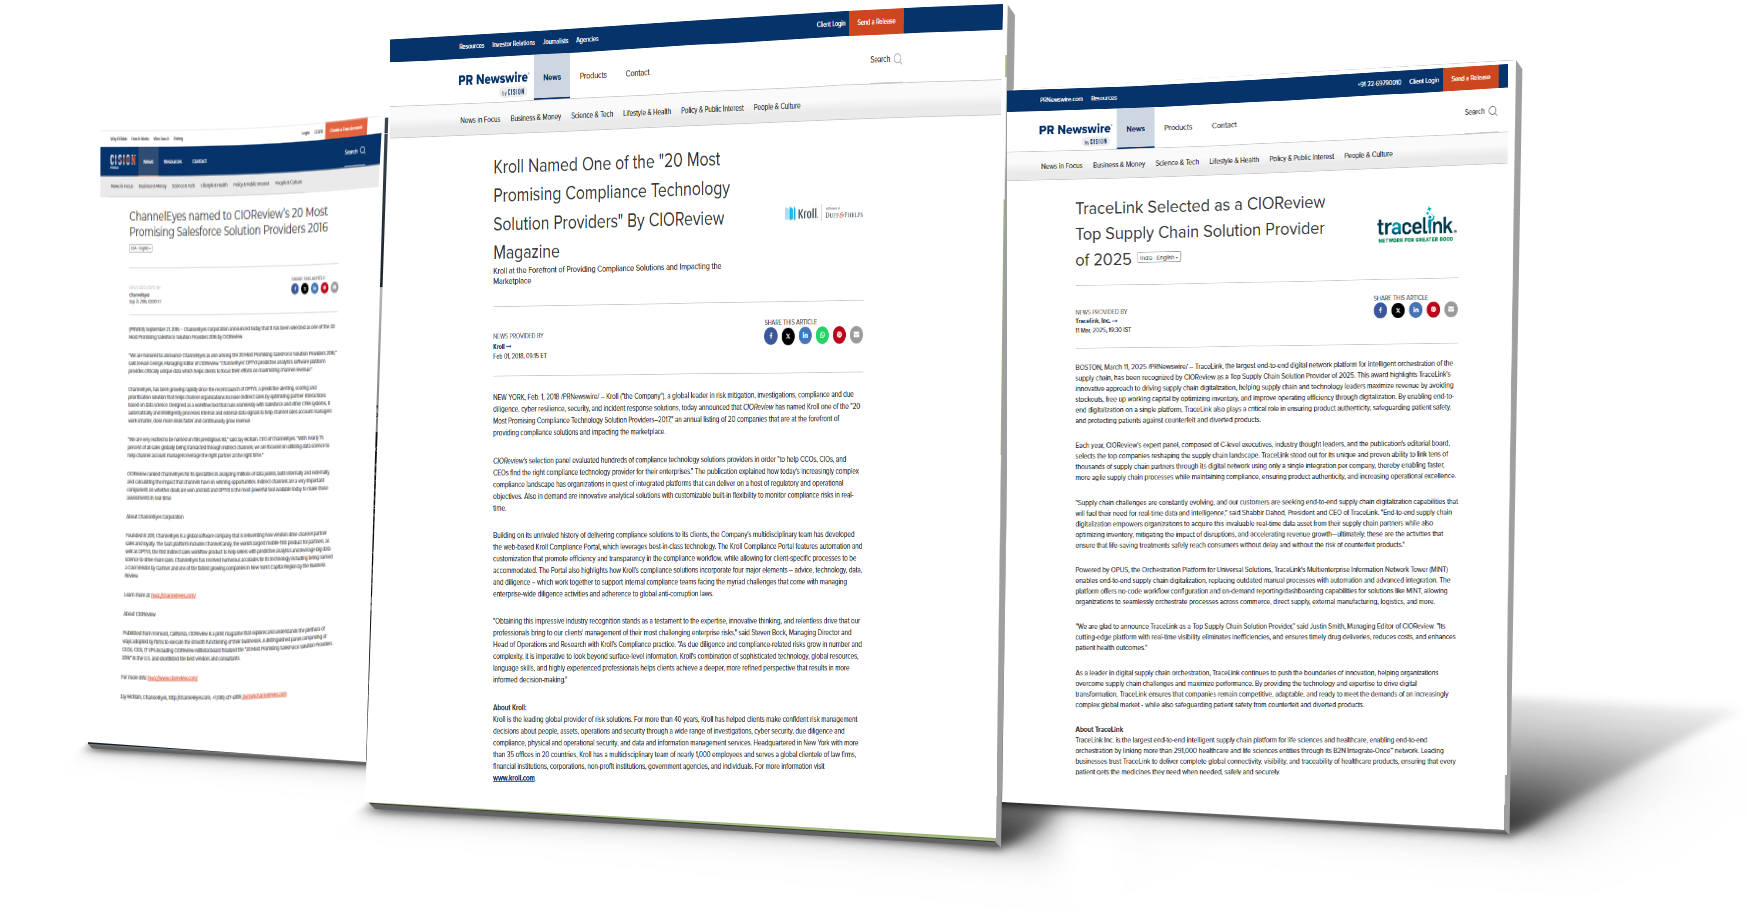
Task: Share TraceLink article on LinkedIn
Action: pos(1415,310)
